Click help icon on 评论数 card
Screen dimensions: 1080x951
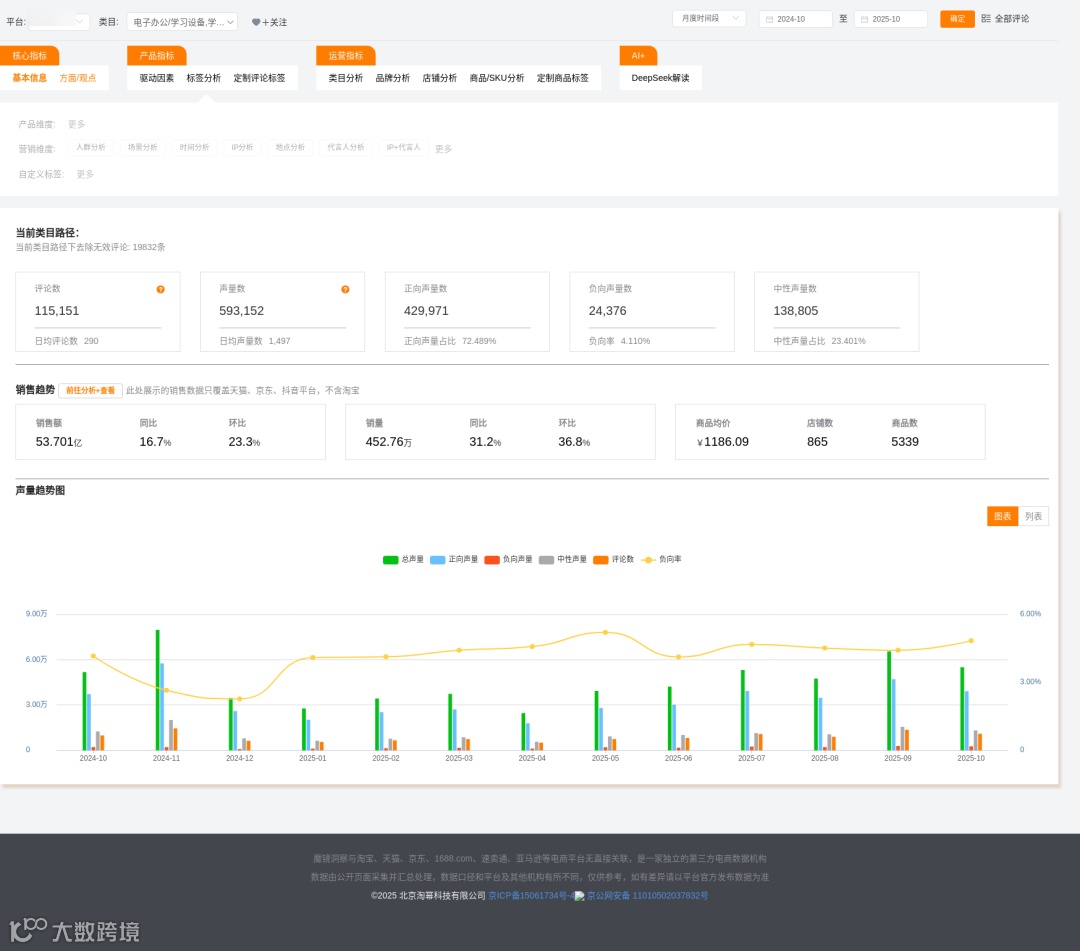point(160,289)
